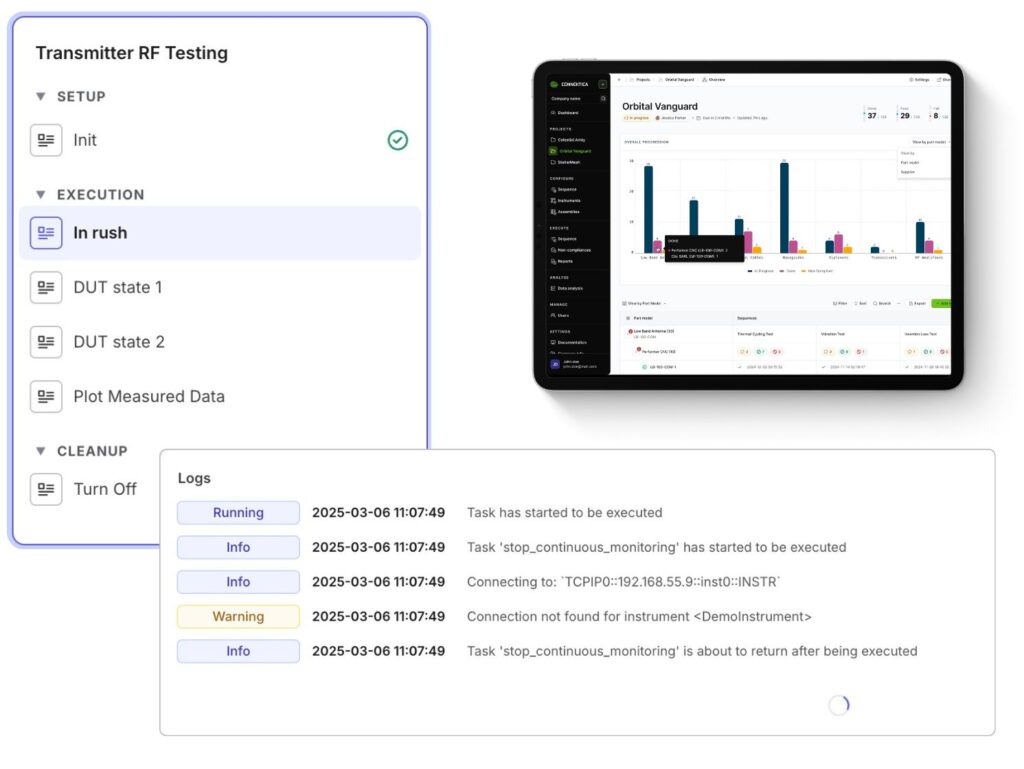This screenshot has height=769, width=1024.
Task: Click the Assemblies icon in the tablet sidebar
Action: pyautogui.click(x=553, y=212)
